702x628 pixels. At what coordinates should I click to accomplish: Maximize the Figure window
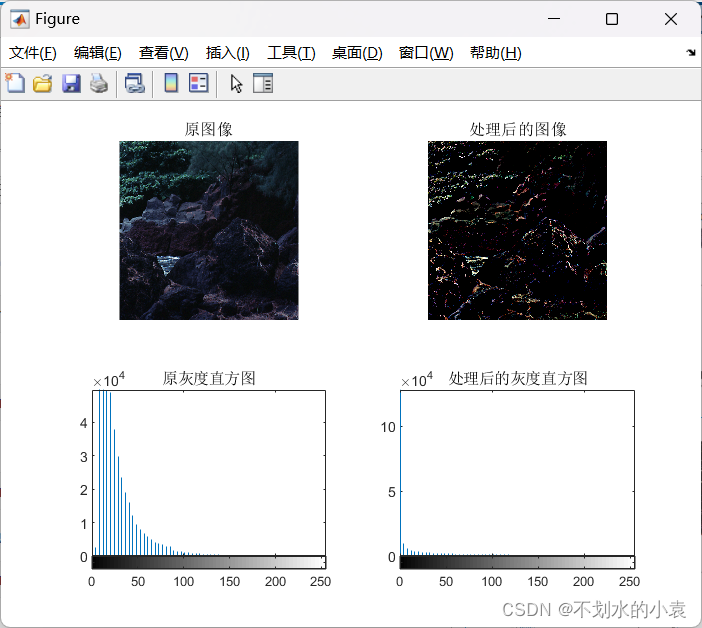pos(612,19)
